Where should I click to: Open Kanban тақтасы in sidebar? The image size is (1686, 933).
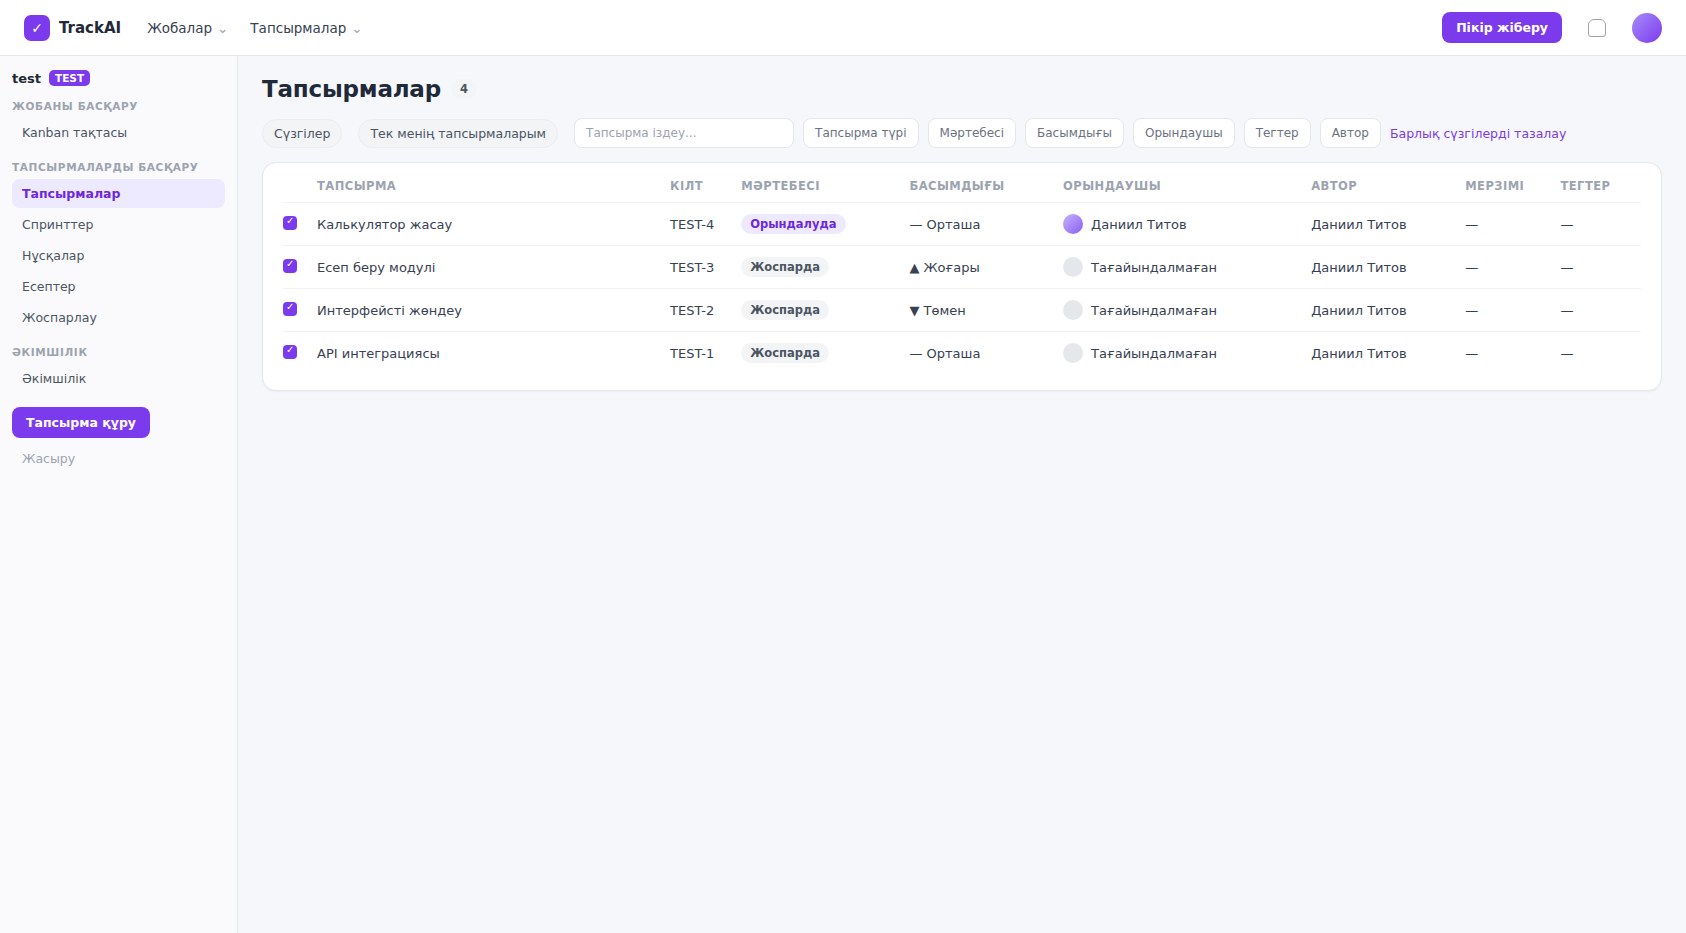(x=118, y=133)
